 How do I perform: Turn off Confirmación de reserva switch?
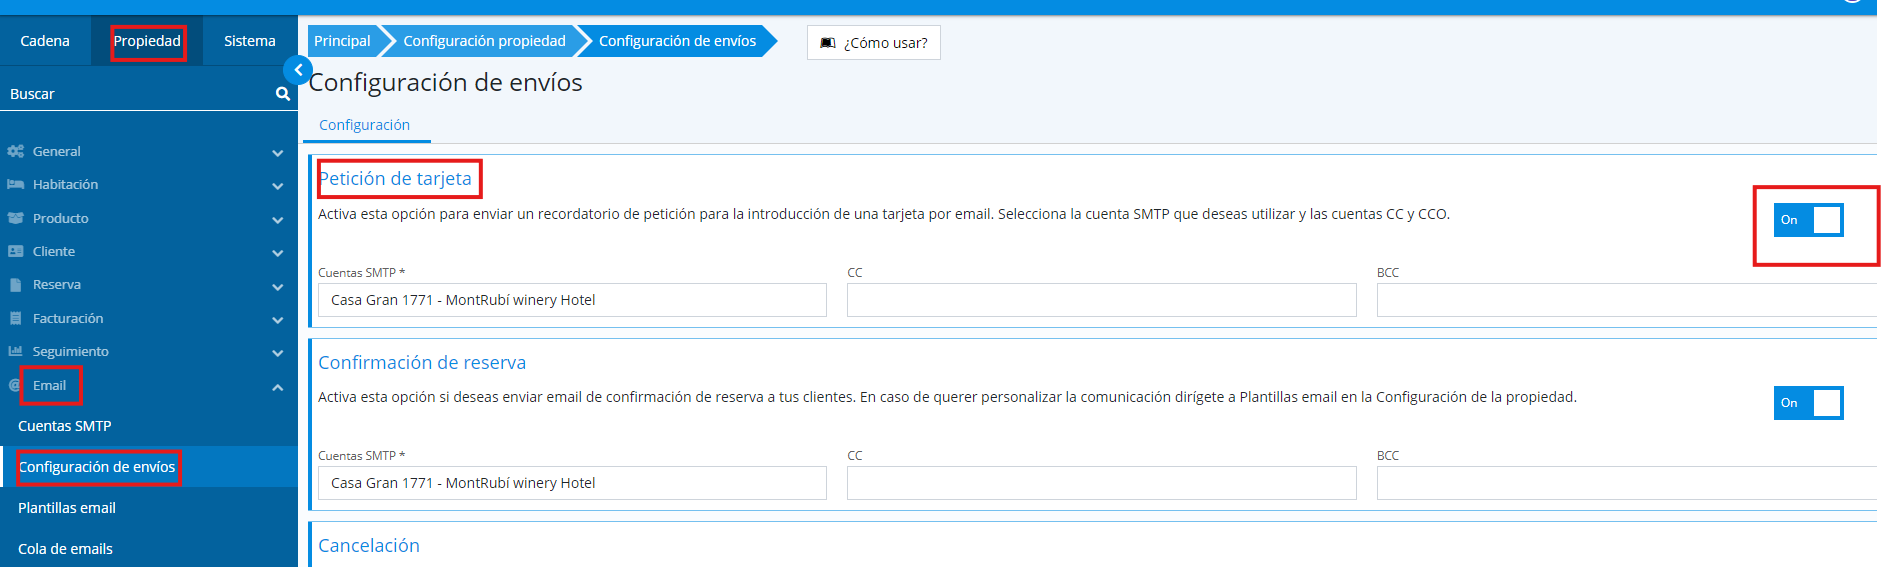(1808, 403)
